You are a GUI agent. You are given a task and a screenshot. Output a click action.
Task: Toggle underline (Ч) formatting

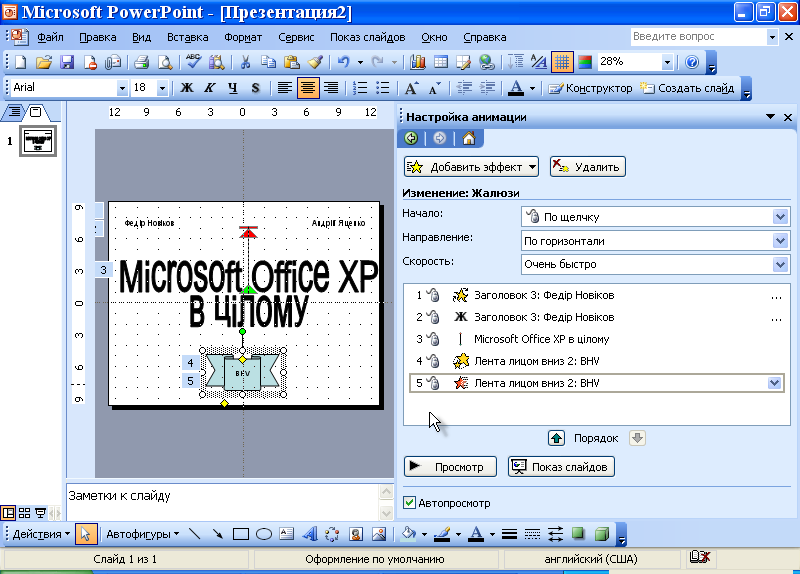click(233, 88)
